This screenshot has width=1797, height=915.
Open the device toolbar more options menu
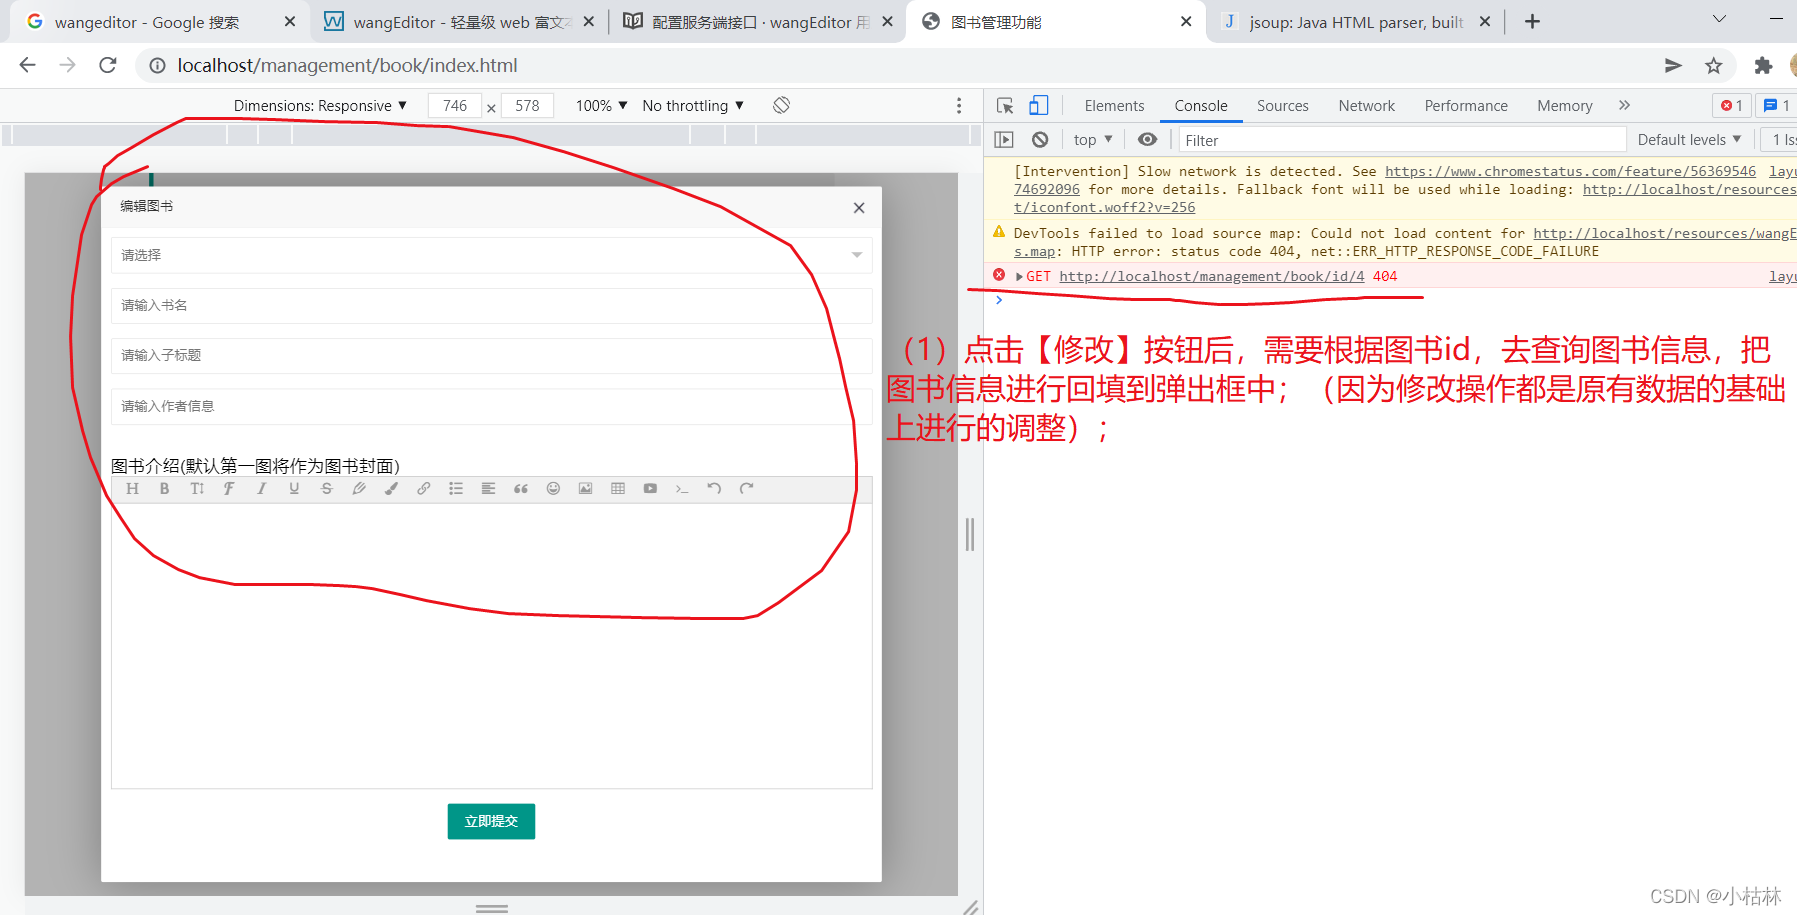click(x=959, y=105)
